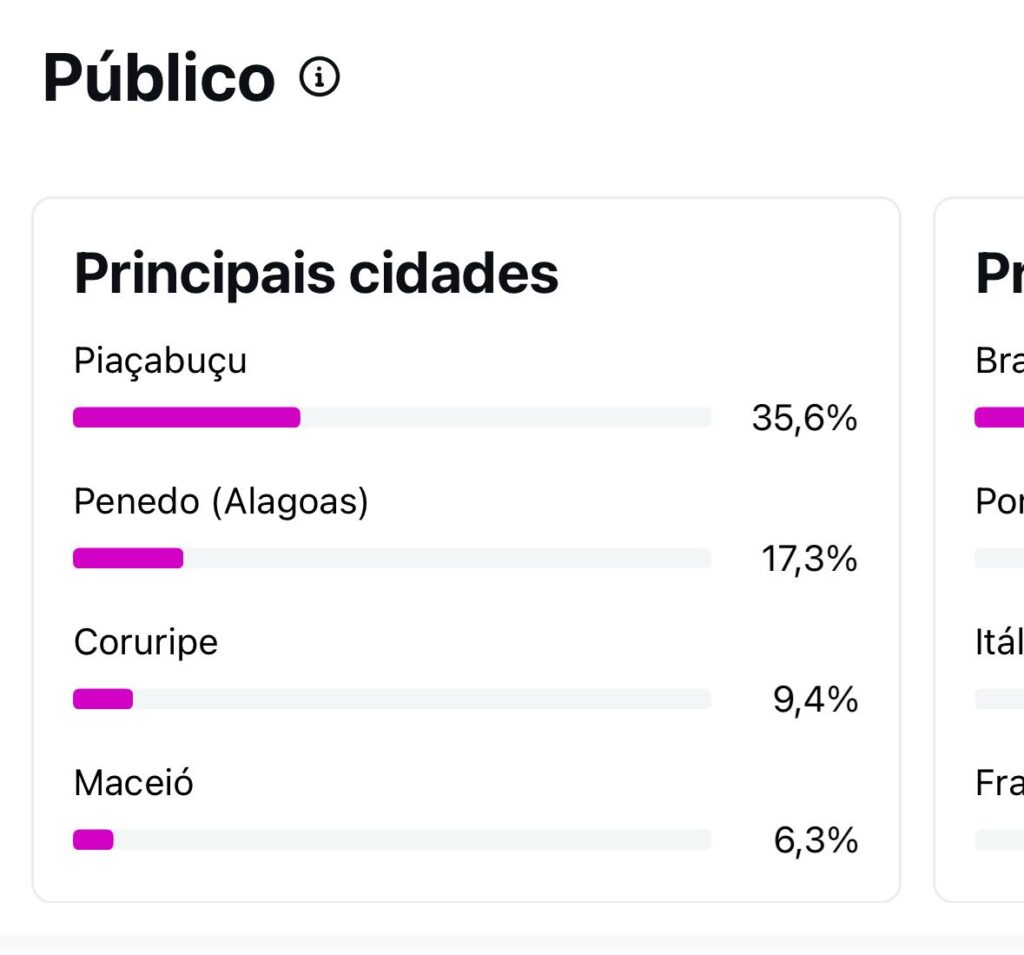This screenshot has height=955, width=1024.
Task: Select the 9,4% percentage value
Action: coord(815,701)
